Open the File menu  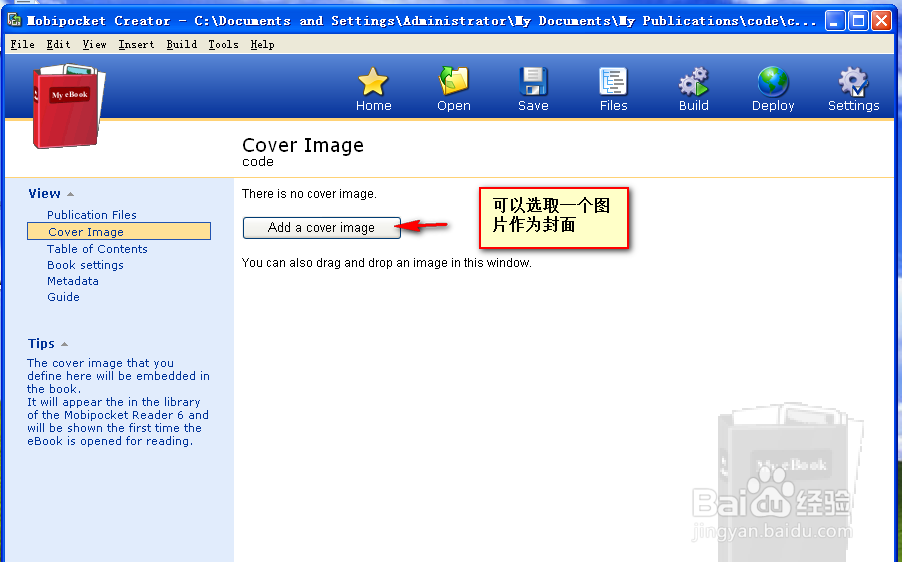click(22, 44)
